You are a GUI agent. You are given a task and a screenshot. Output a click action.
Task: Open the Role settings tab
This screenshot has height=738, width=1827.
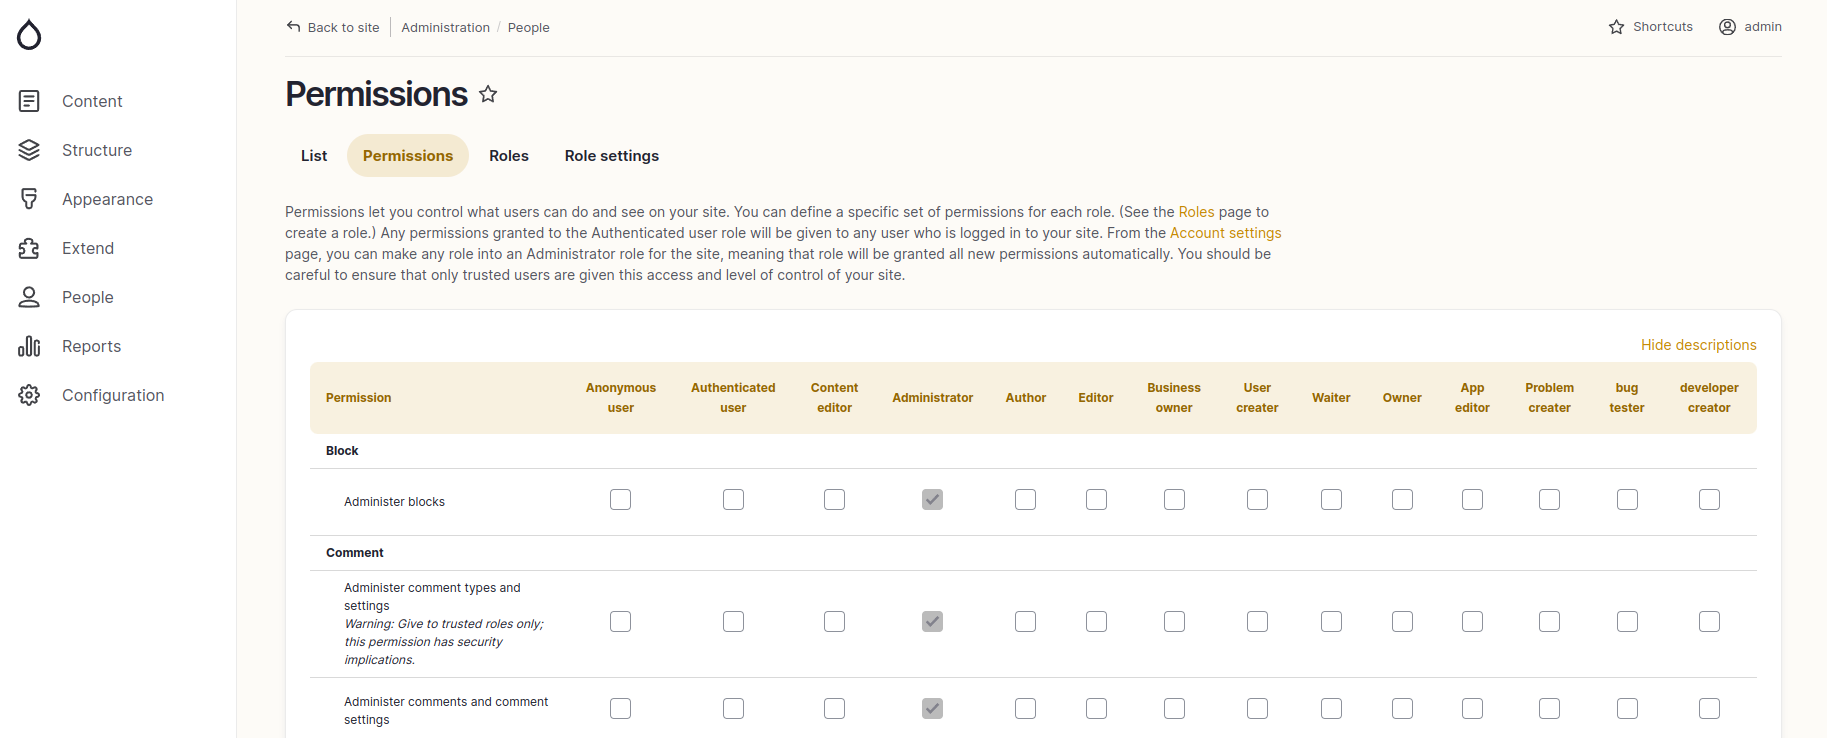coord(611,155)
